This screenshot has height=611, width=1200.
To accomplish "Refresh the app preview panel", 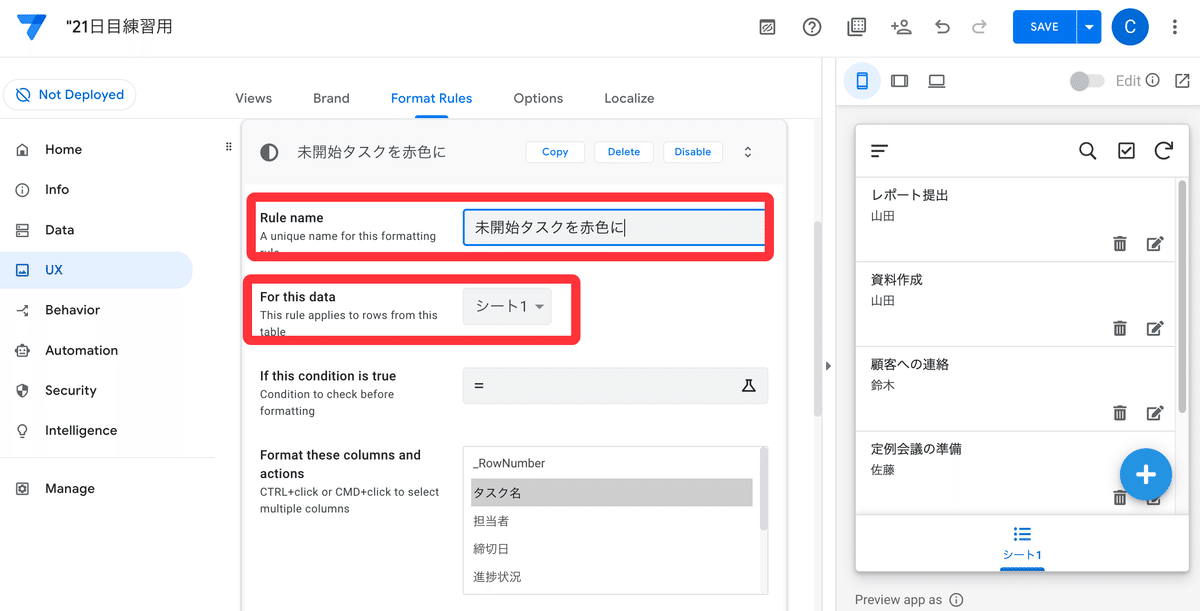I will point(1163,151).
